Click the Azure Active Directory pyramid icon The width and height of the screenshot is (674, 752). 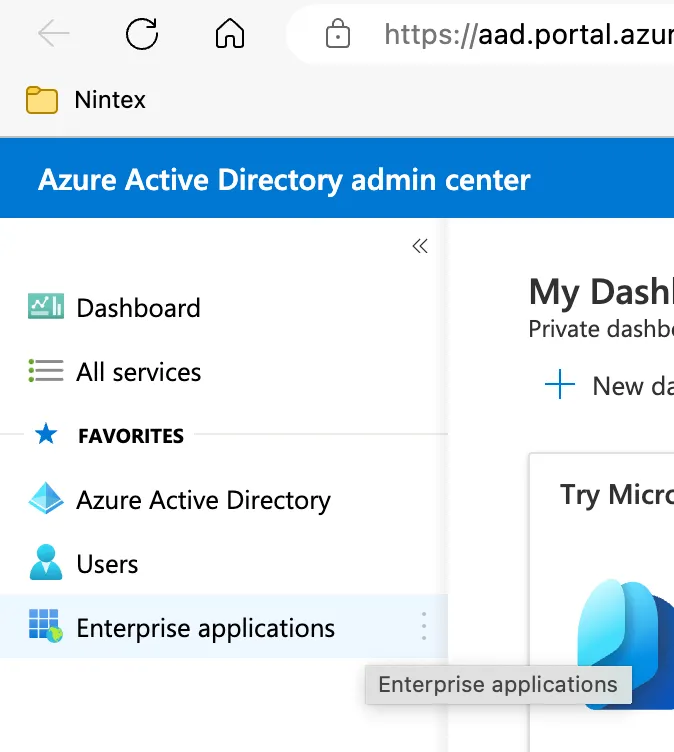point(46,498)
